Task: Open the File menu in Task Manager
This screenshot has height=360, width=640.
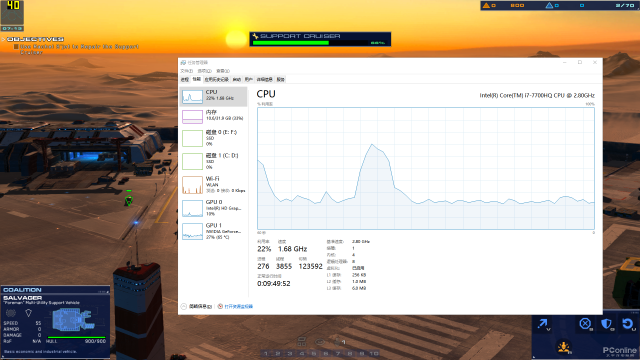Action: [187, 71]
